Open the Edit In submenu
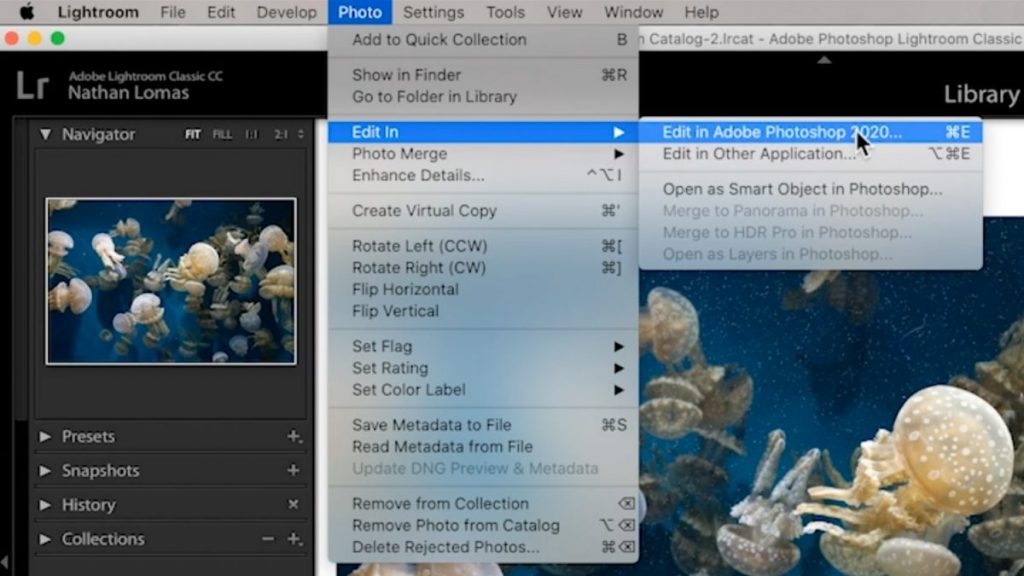 pyautogui.click(x=483, y=132)
